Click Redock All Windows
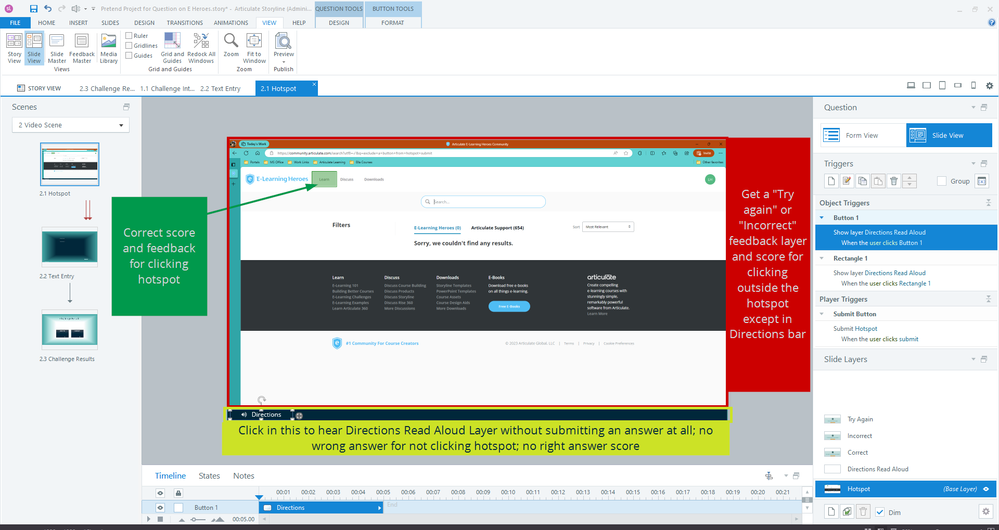Viewport: 999px width, 530px height. pos(201,48)
